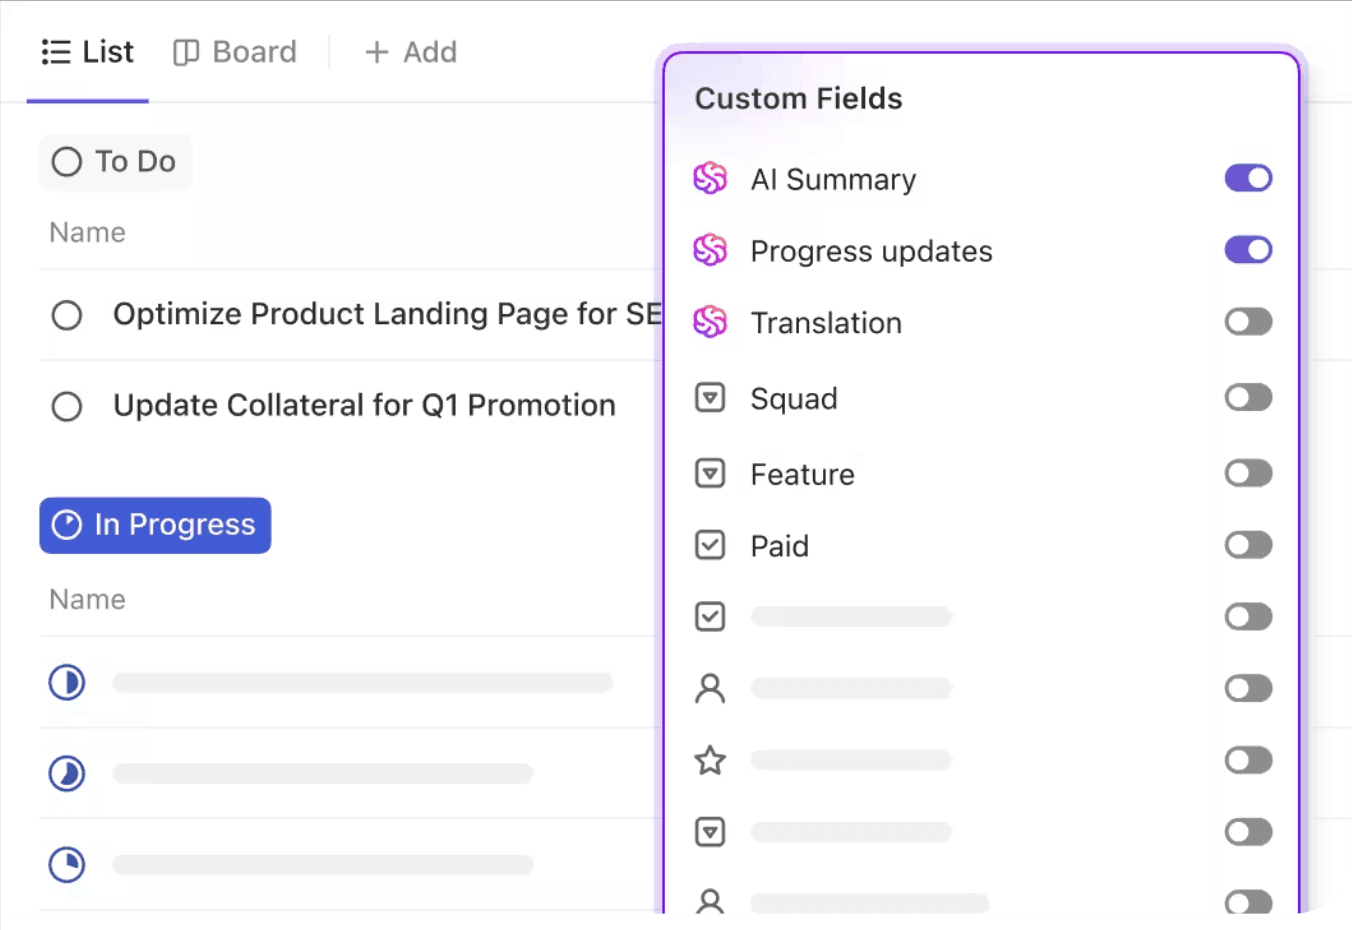Select the Feature field label
Image resolution: width=1352 pixels, height=930 pixels.
[x=802, y=475]
